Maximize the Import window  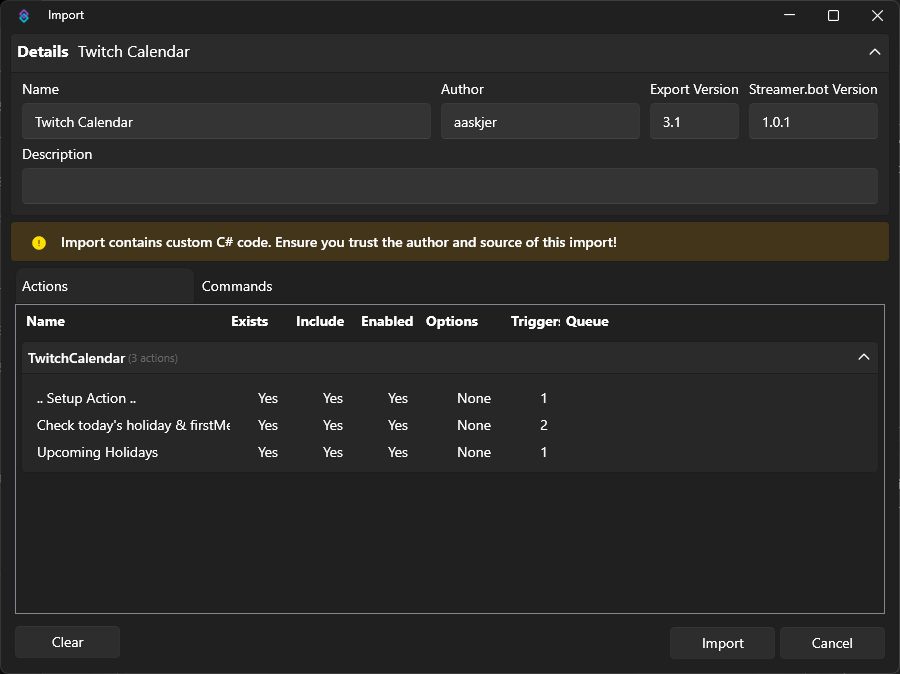click(x=833, y=15)
